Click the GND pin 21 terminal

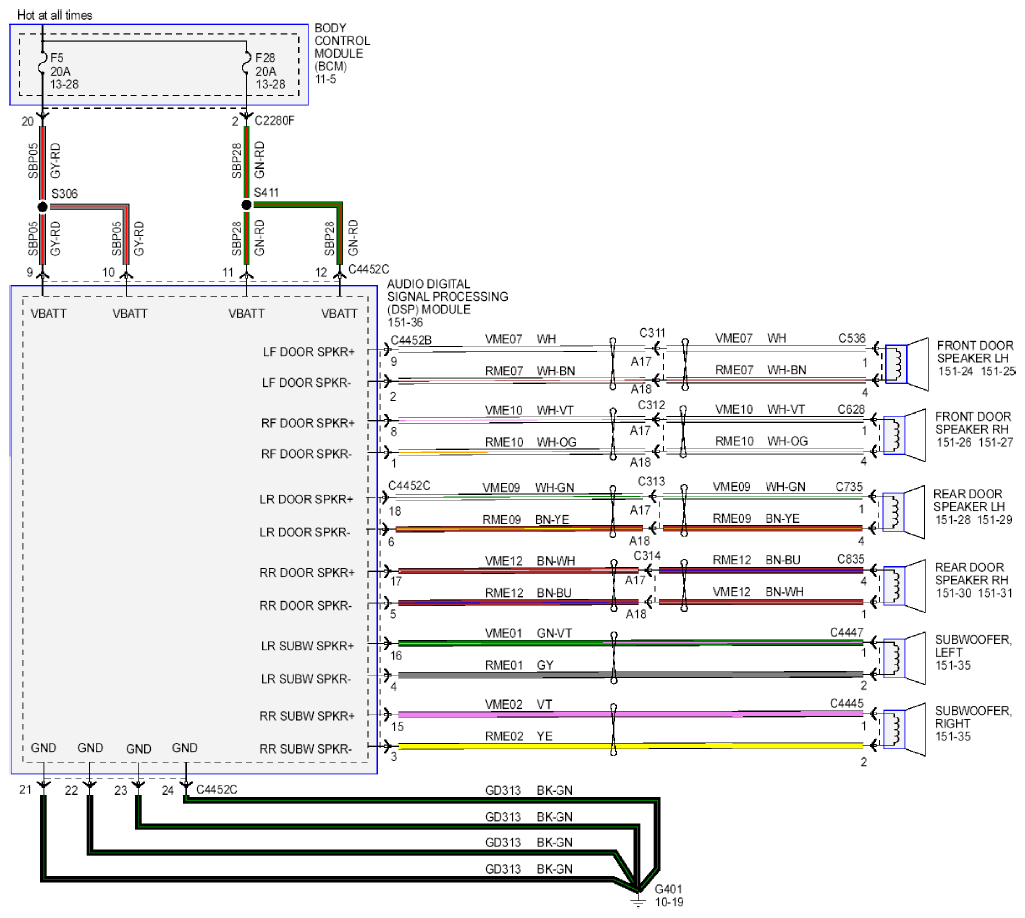[x=42, y=784]
